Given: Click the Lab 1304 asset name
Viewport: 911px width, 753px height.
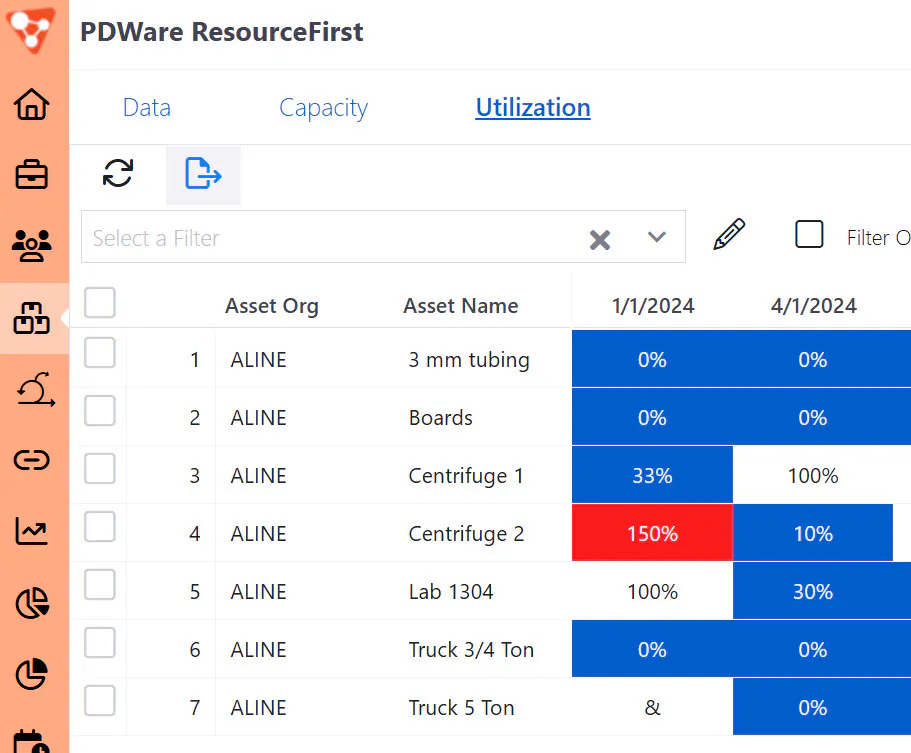Looking at the screenshot, I should [x=451, y=591].
